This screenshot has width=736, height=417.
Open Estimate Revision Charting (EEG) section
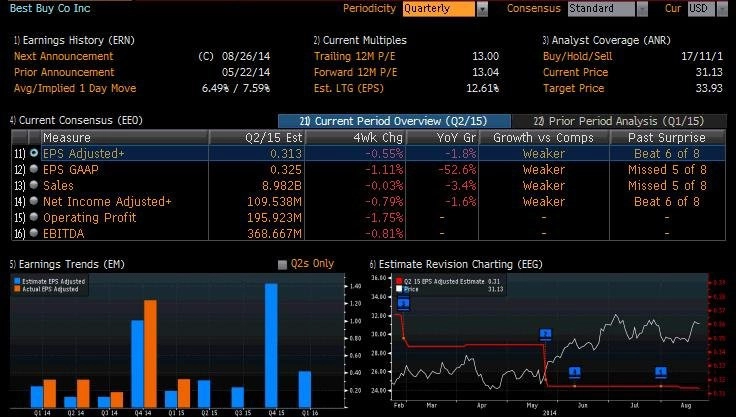[x=456, y=264]
